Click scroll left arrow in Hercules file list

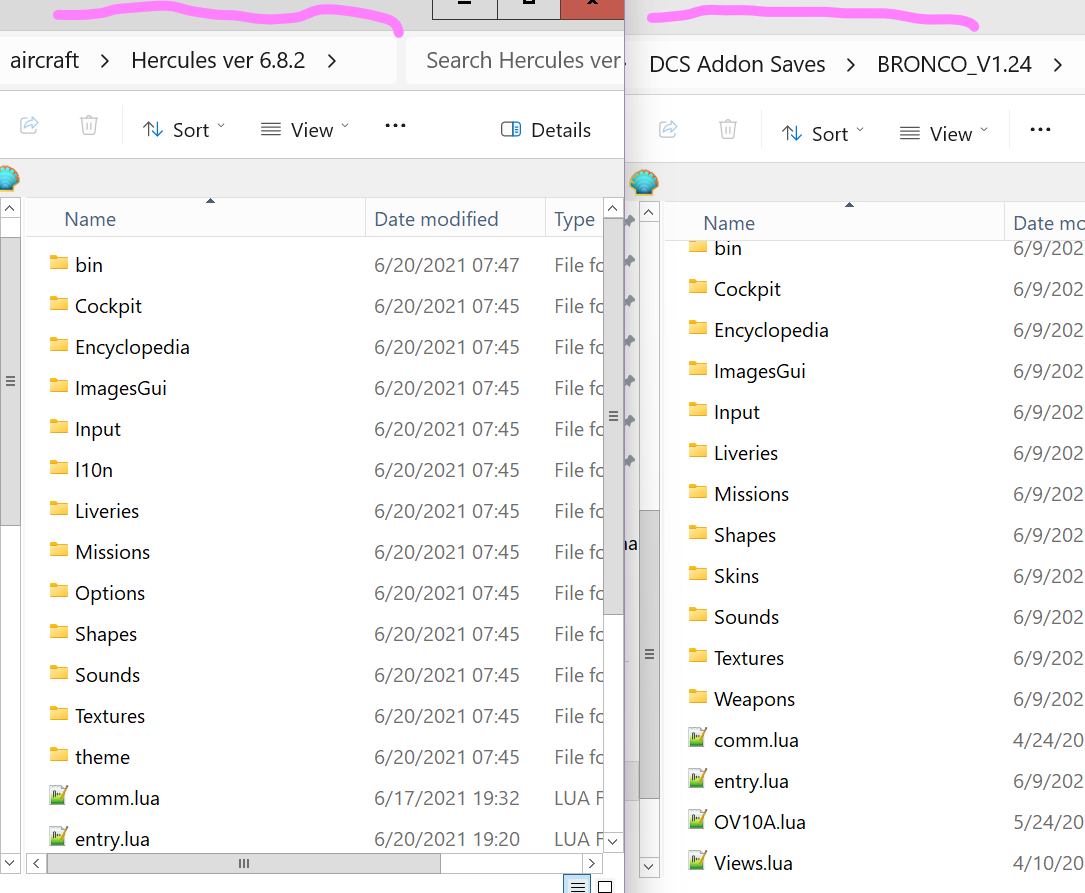[37, 863]
